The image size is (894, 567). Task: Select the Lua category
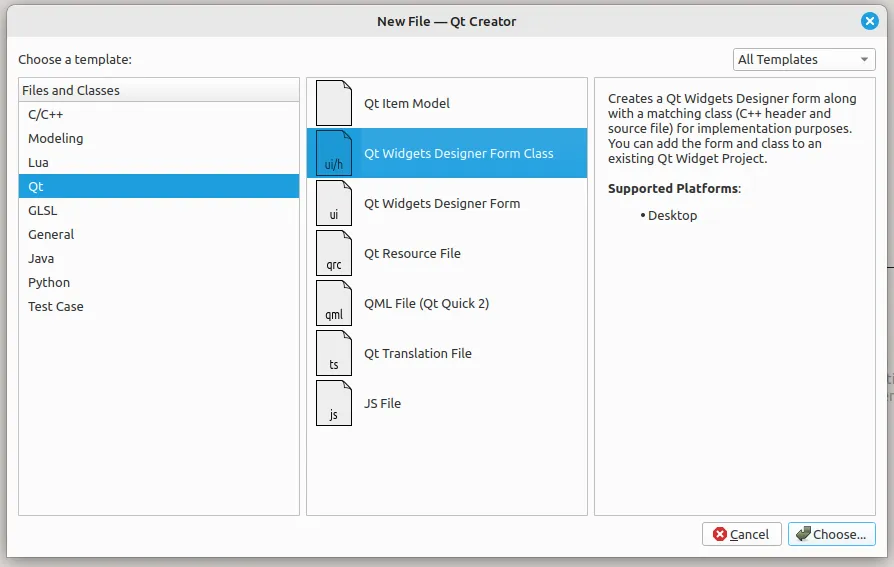pos(159,162)
